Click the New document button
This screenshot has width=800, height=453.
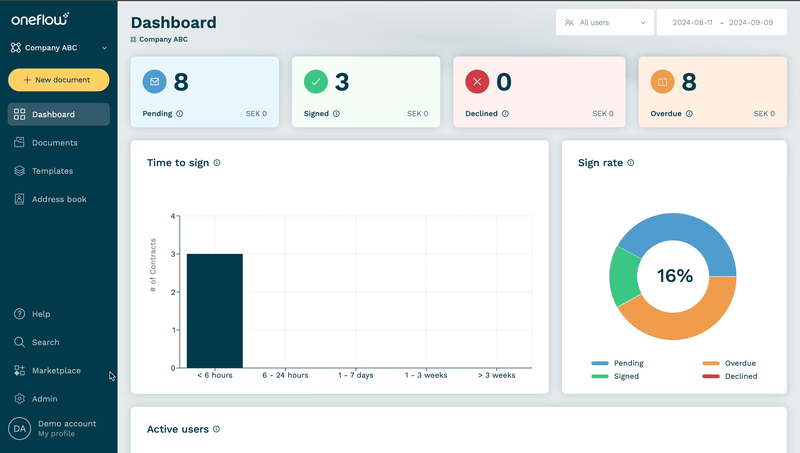[58, 80]
